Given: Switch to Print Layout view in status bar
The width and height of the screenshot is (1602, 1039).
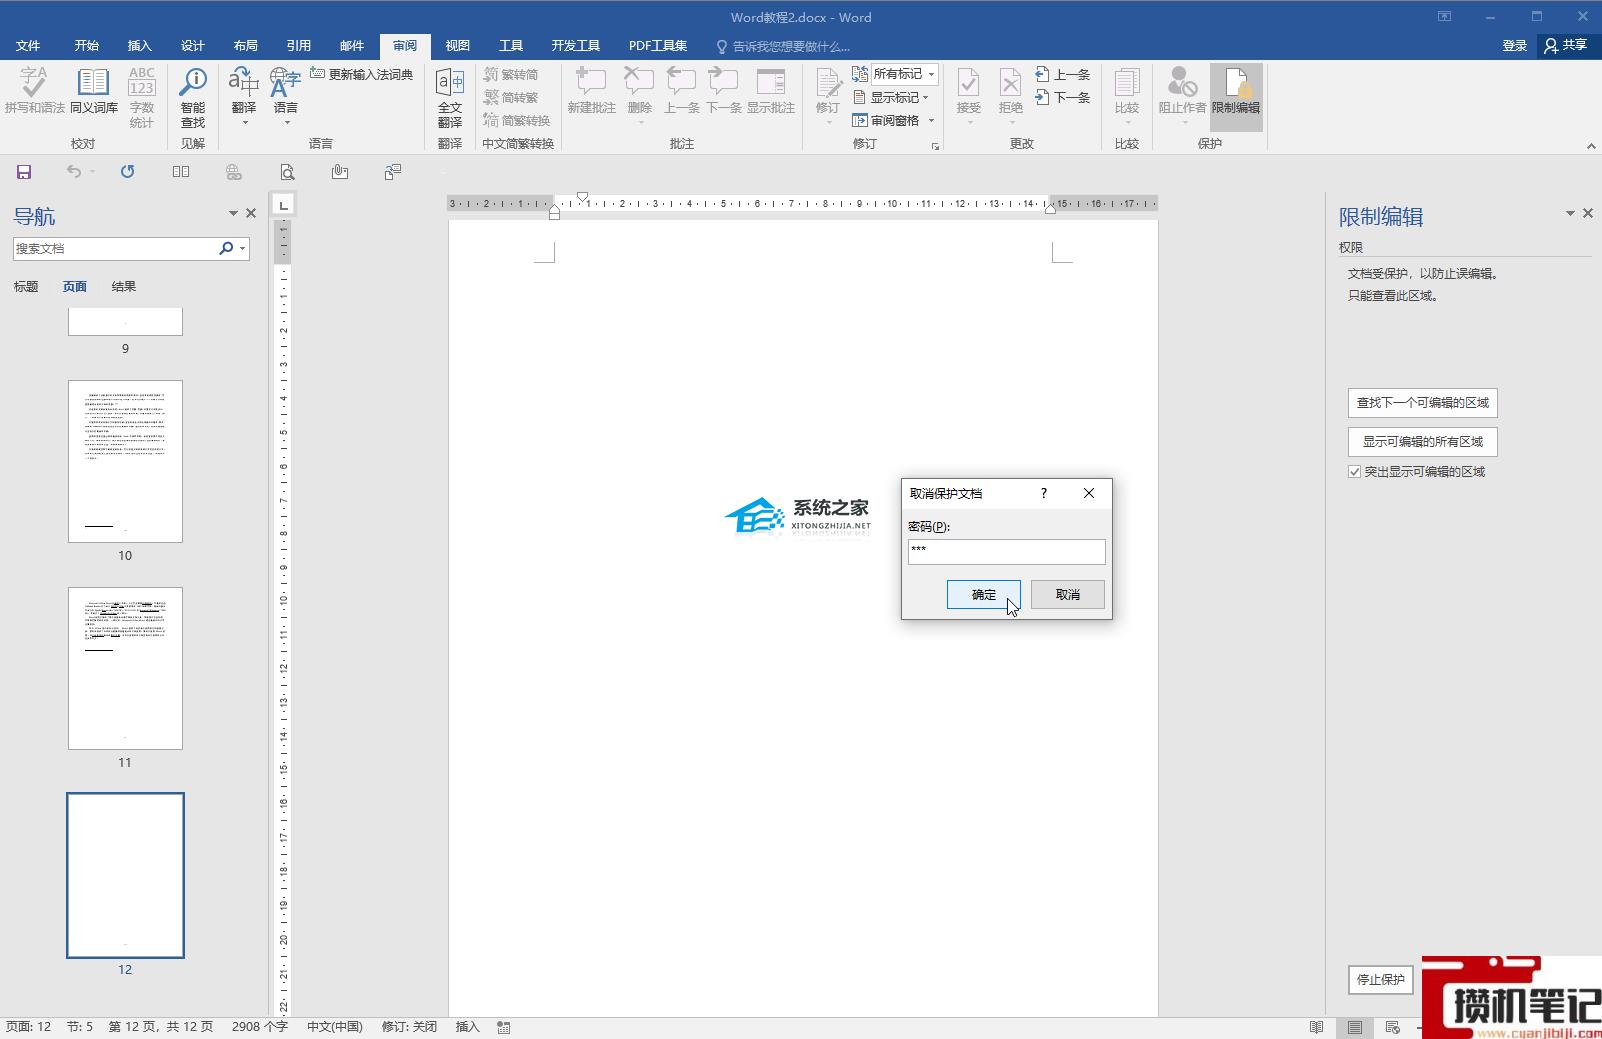Looking at the screenshot, I should coord(1354,1027).
